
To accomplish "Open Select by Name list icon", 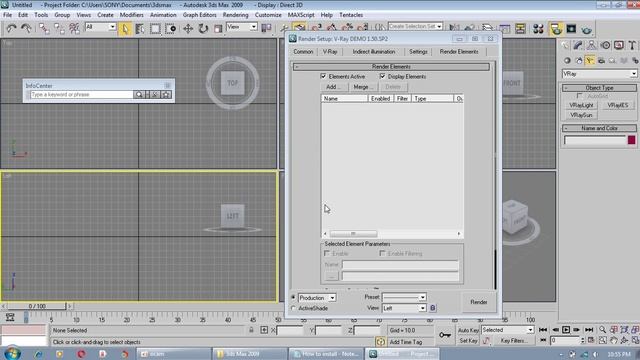I will click(140, 29).
